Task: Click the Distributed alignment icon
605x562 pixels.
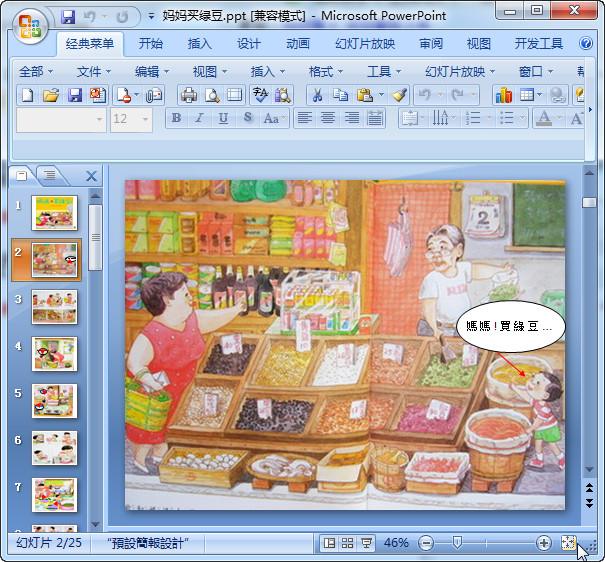Action: (x=375, y=118)
